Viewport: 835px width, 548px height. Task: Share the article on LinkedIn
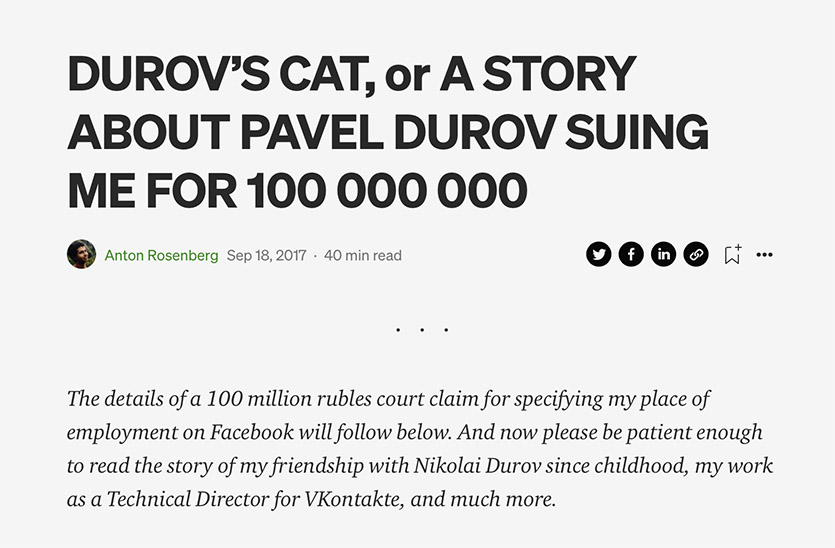pyautogui.click(x=663, y=254)
